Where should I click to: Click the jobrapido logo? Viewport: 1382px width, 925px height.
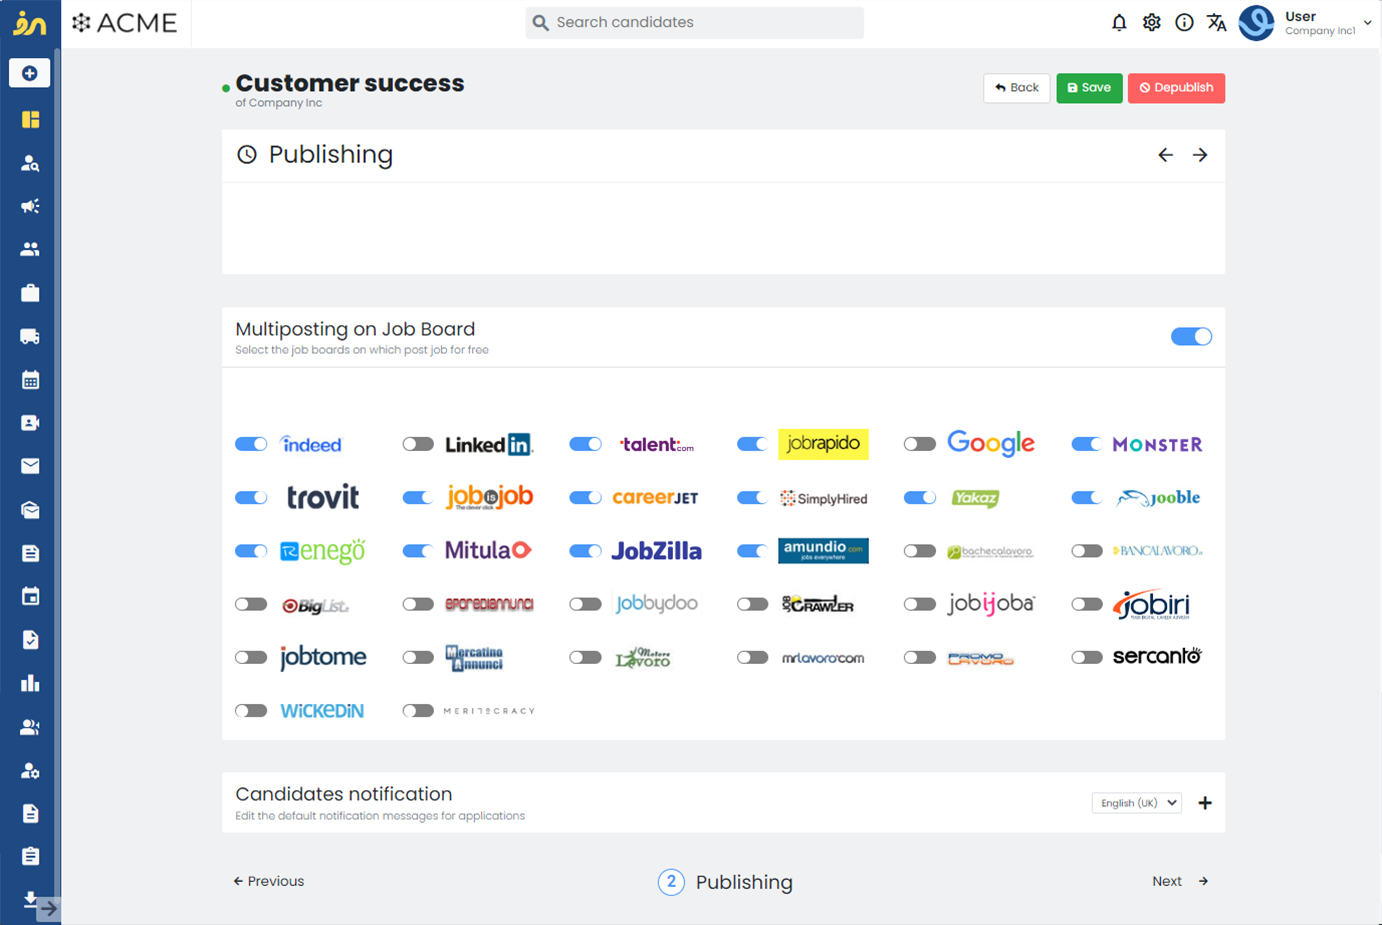pyautogui.click(x=823, y=444)
